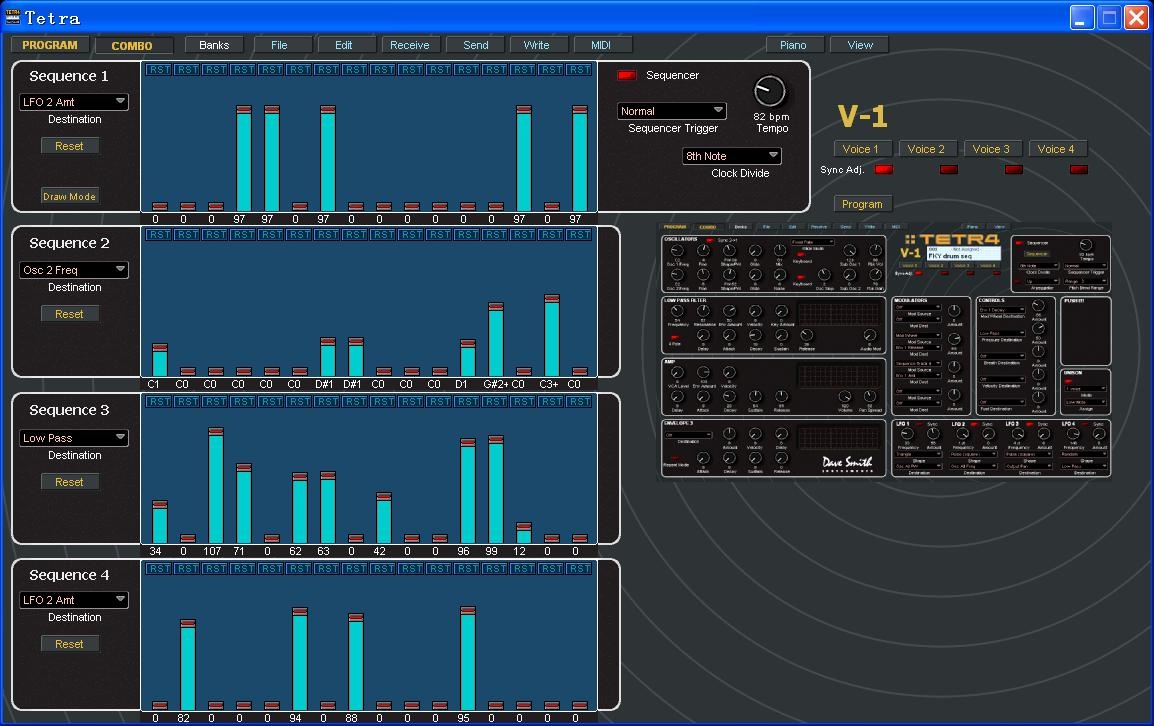This screenshot has width=1154, height=726.
Task: Click the value '63' under Sequence 3
Action: point(323,551)
